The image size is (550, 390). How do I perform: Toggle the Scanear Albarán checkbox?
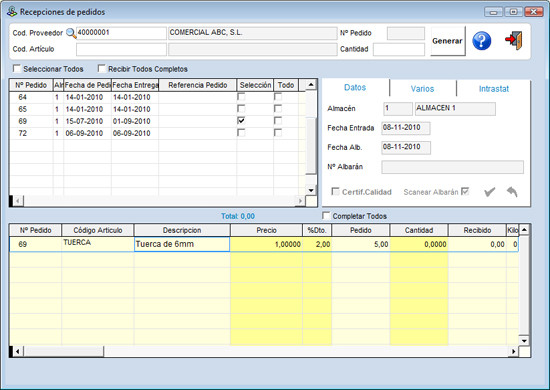(465, 191)
